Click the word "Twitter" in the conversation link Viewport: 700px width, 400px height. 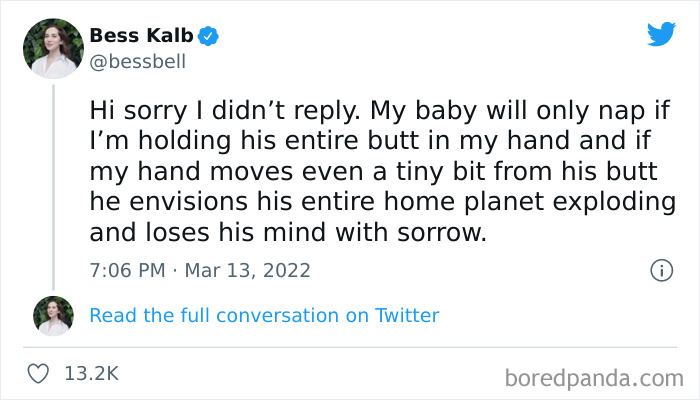pyautogui.click(x=406, y=316)
